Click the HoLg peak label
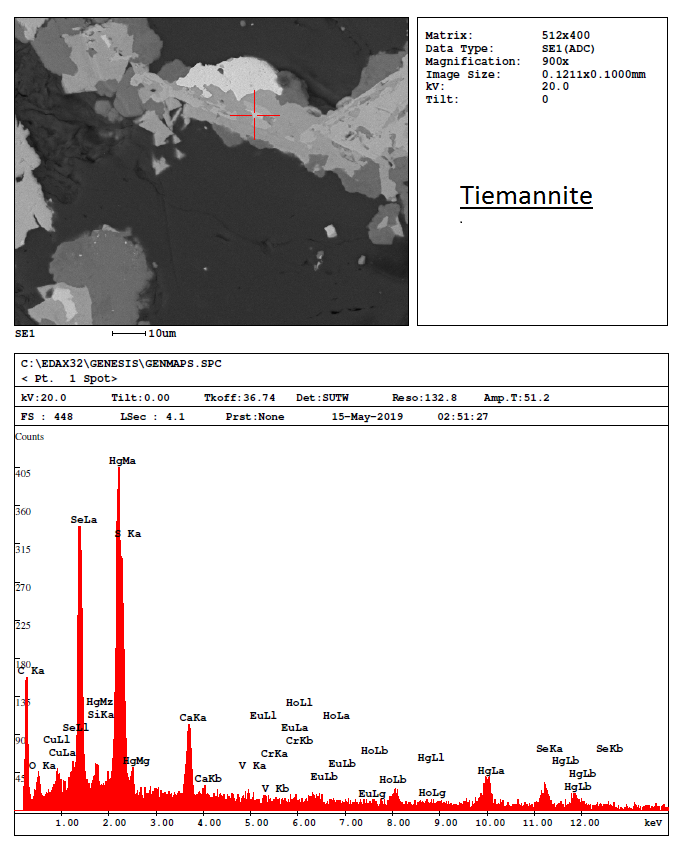Viewport: 675px width, 845px height. tap(432, 793)
